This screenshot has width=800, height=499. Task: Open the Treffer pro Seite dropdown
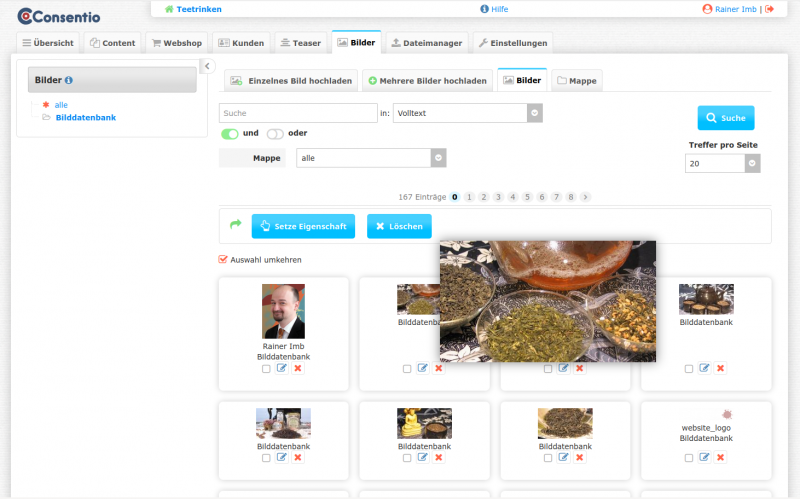coord(752,163)
